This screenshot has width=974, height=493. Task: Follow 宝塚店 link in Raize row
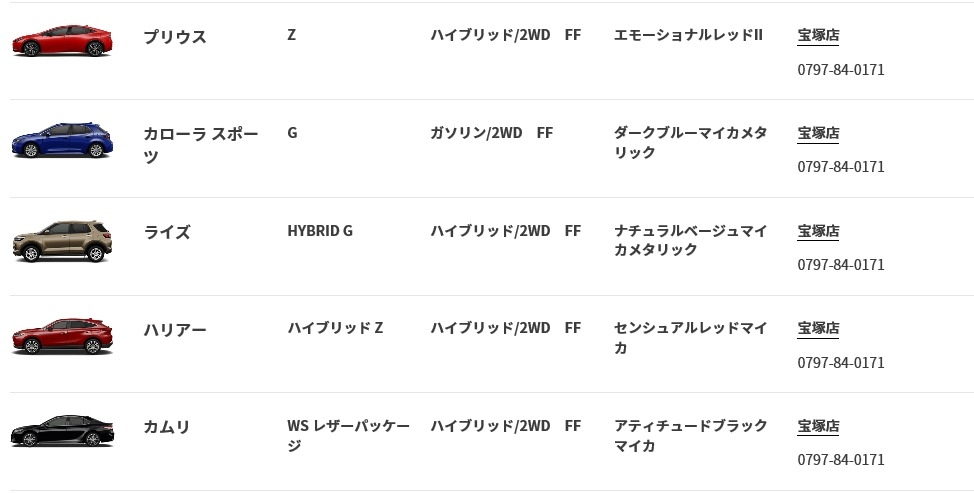(x=818, y=231)
